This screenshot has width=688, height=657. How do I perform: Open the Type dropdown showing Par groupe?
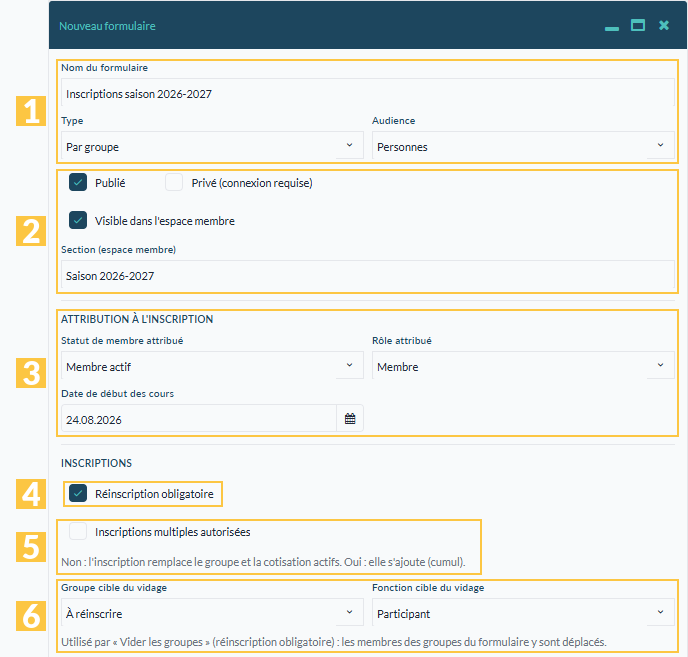click(212, 146)
